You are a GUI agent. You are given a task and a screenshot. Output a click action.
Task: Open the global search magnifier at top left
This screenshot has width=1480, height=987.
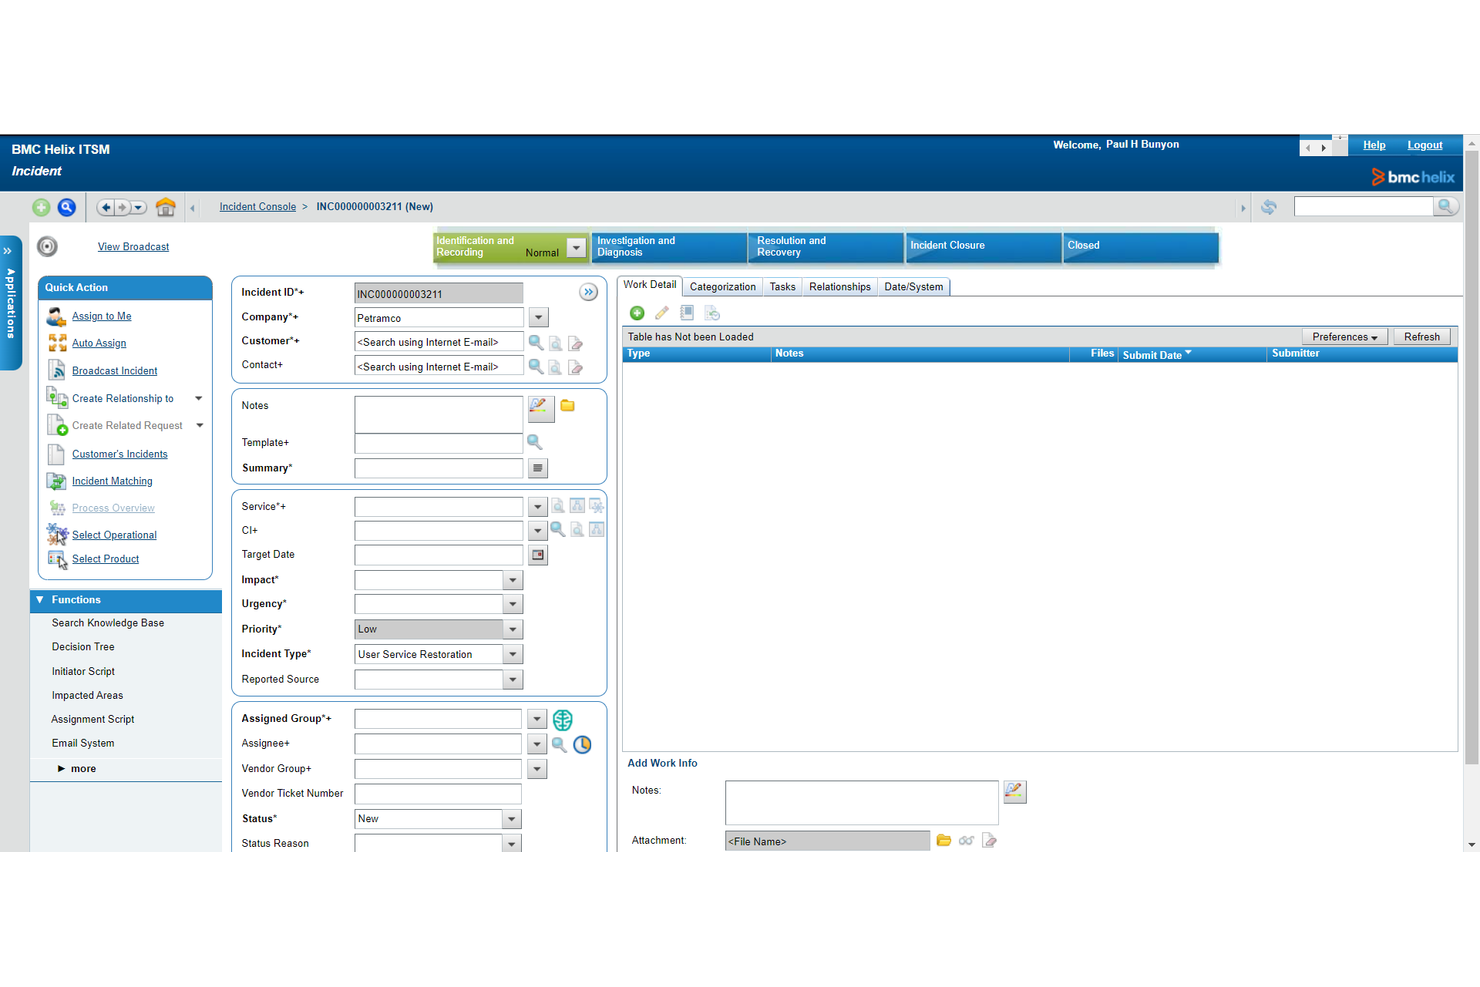(x=66, y=207)
